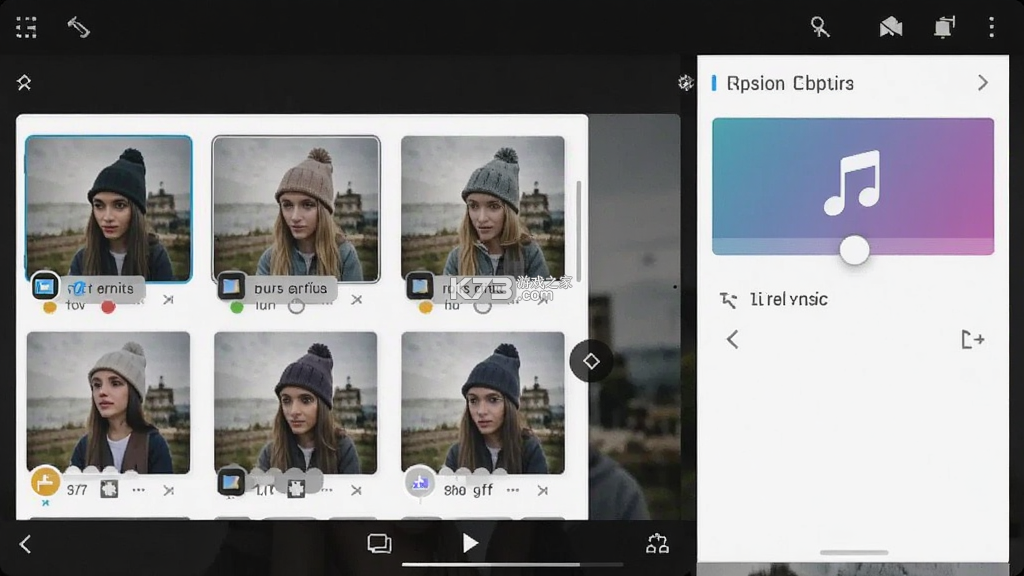Image resolution: width=1024 pixels, height=576 pixels.
Task: Click the arrow icon under black beanie photo
Action: pyautogui.click(x=168, y=300)
